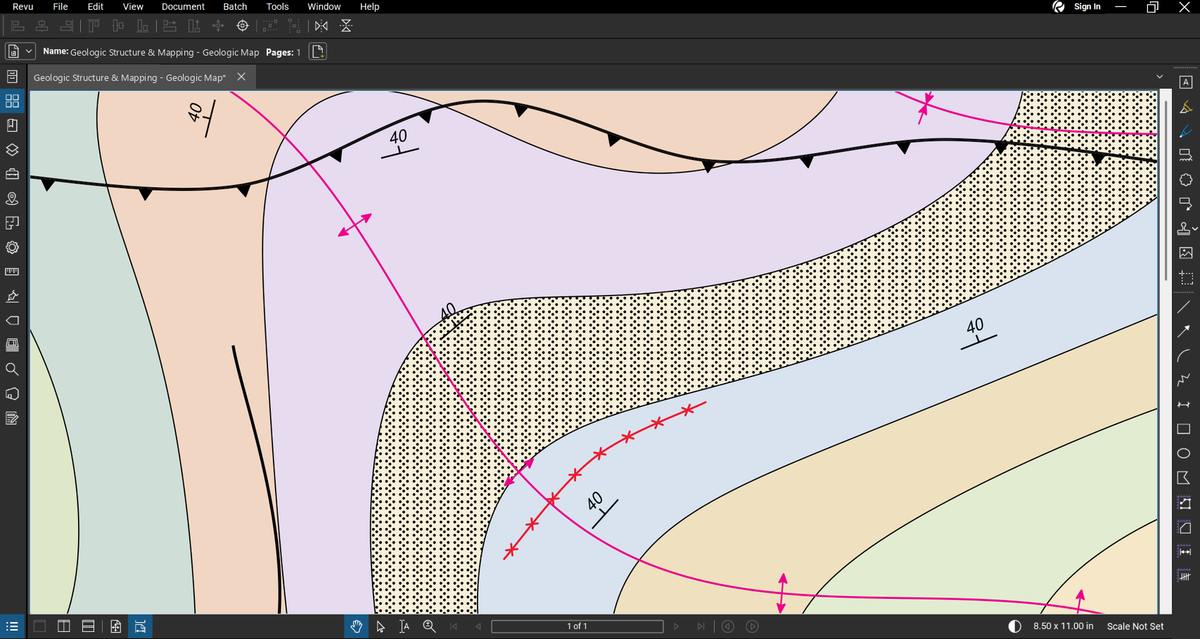Open the Properties gear panel icon
This screenshot has width=1200, height=639.
click(x=12, y=247)
